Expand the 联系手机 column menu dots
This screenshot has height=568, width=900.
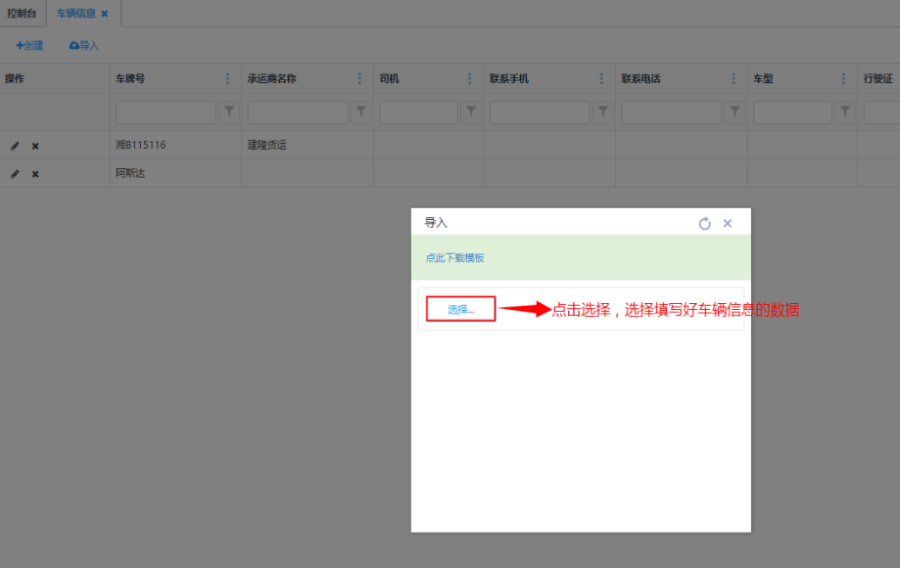[x=601, y=79]
